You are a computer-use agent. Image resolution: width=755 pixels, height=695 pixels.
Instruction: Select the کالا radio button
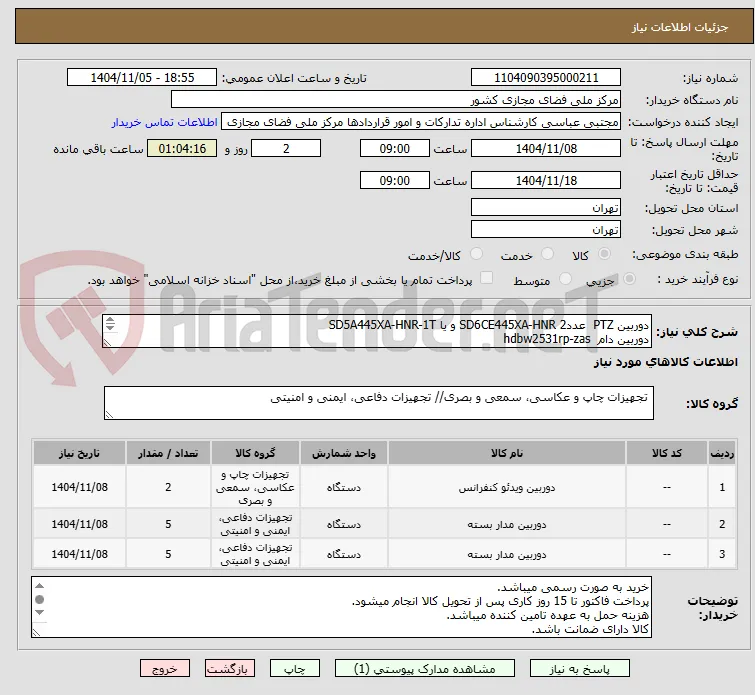point(604,254)
